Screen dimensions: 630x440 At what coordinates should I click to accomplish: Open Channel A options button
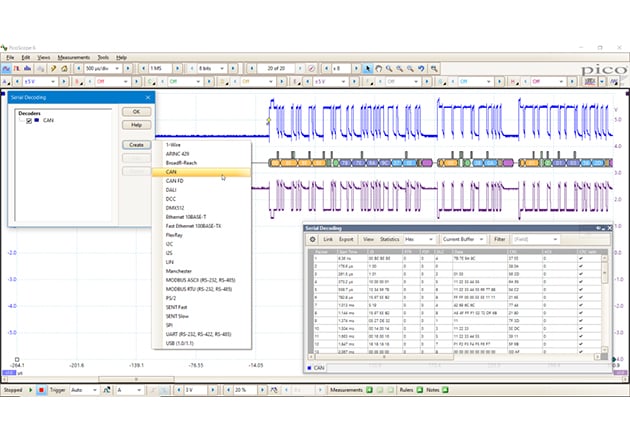6,82
